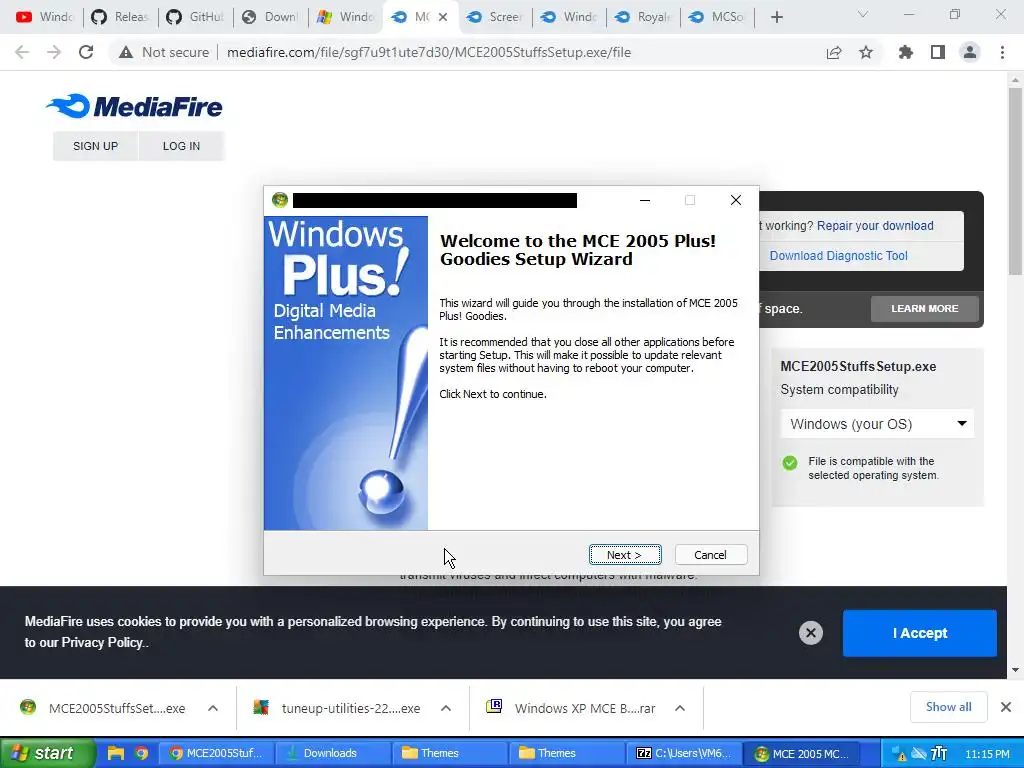Reload the page in Chrome

86,52
